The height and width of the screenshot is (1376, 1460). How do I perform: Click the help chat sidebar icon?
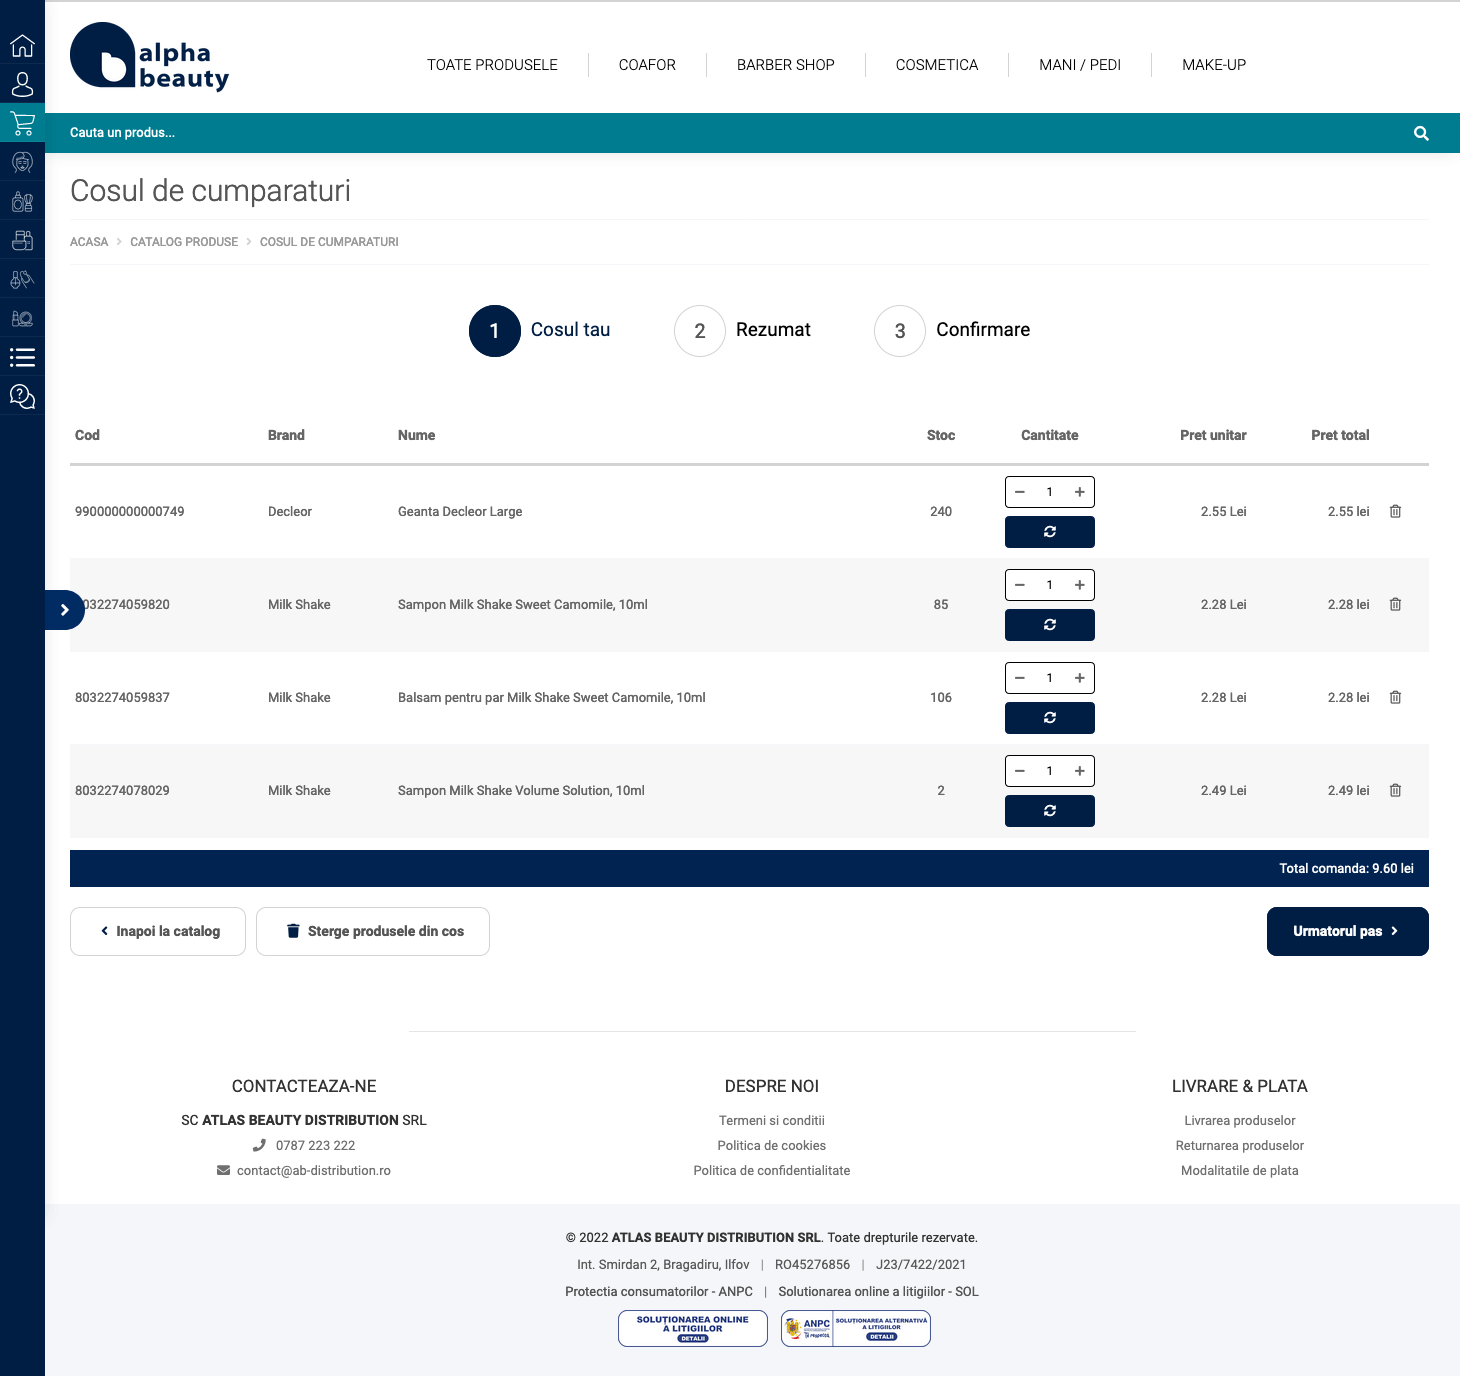pos(22,396)
